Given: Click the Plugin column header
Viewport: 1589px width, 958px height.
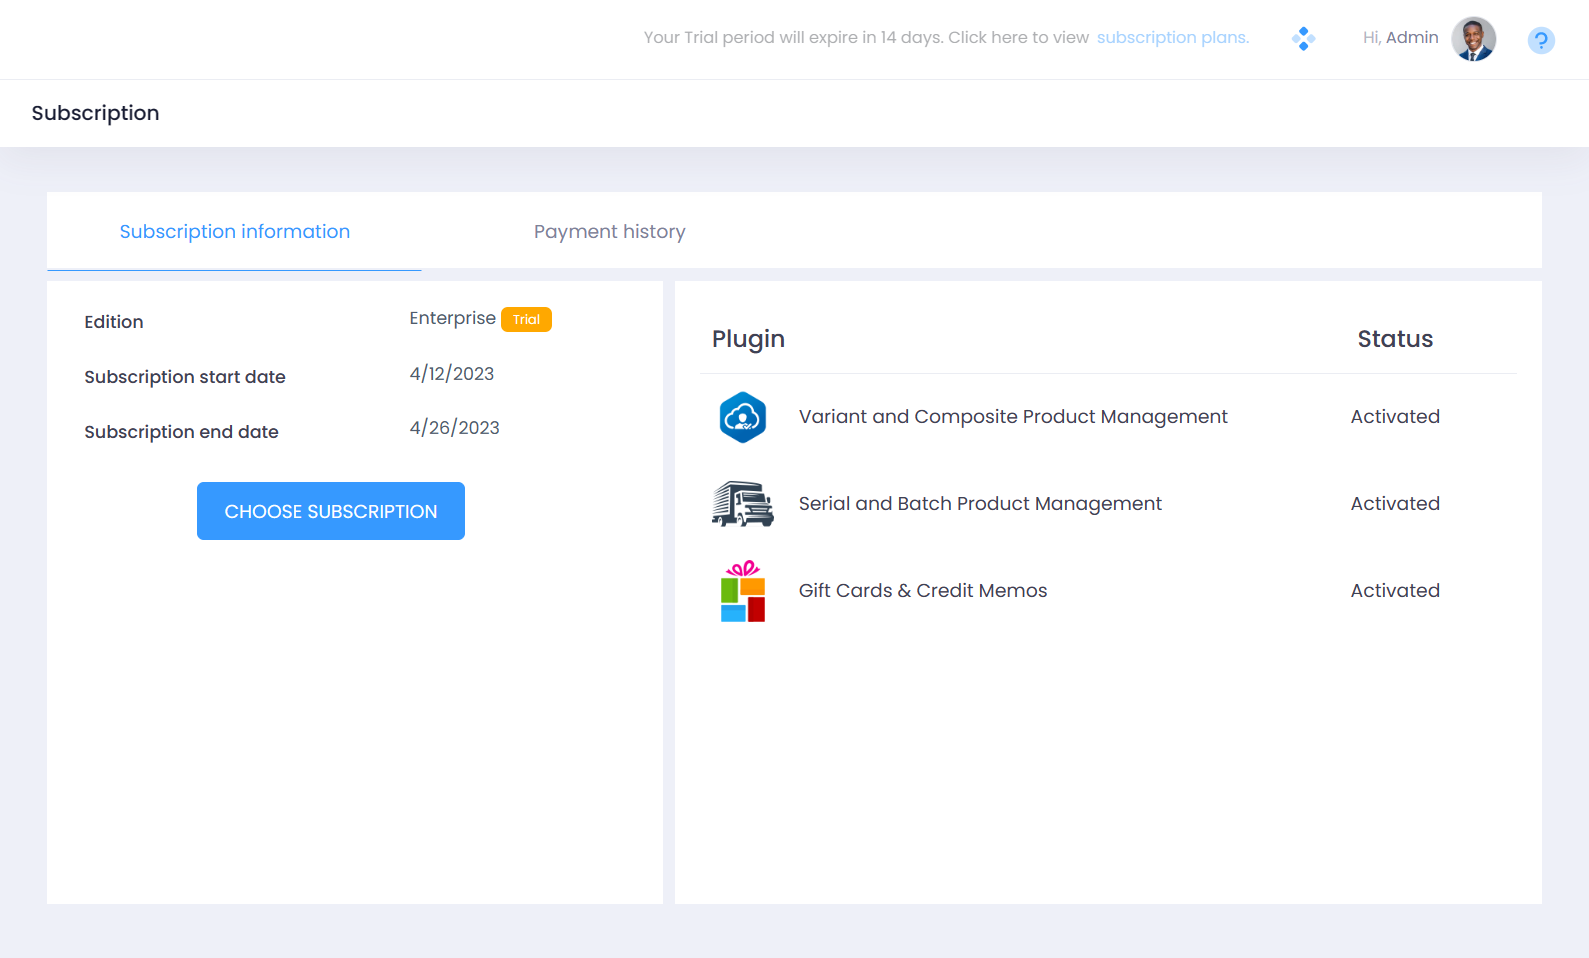Looking at the screenshot, I should [748, 339].
